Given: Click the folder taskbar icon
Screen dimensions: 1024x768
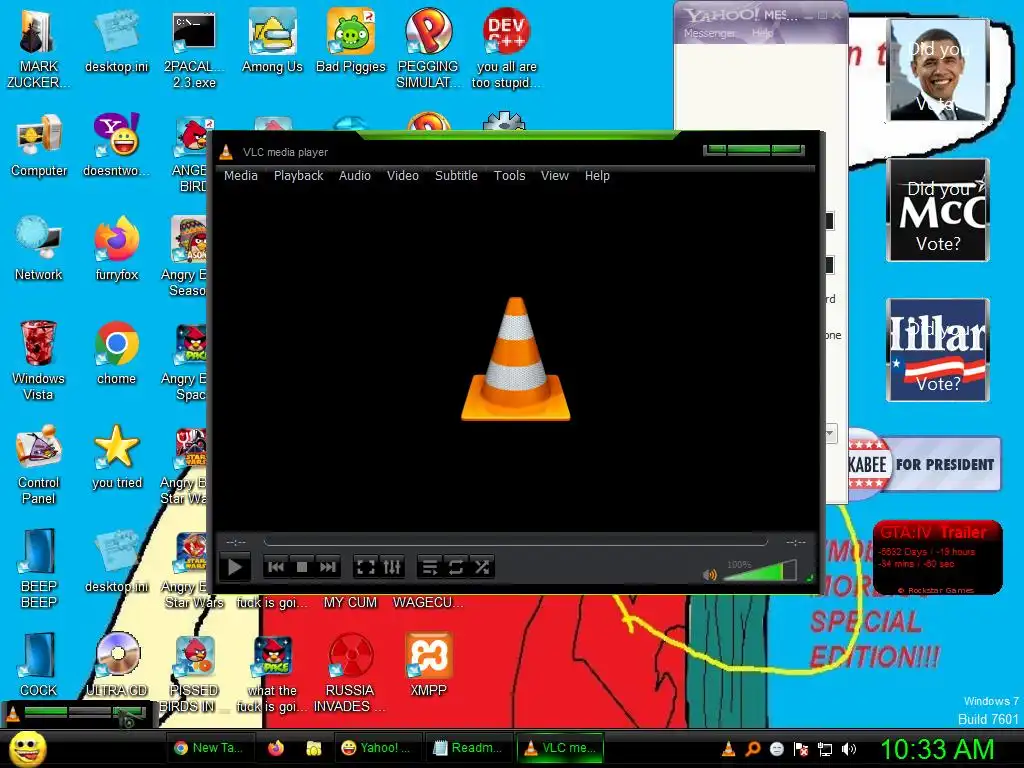Looking at the screenshot, I should coord(314,748).
